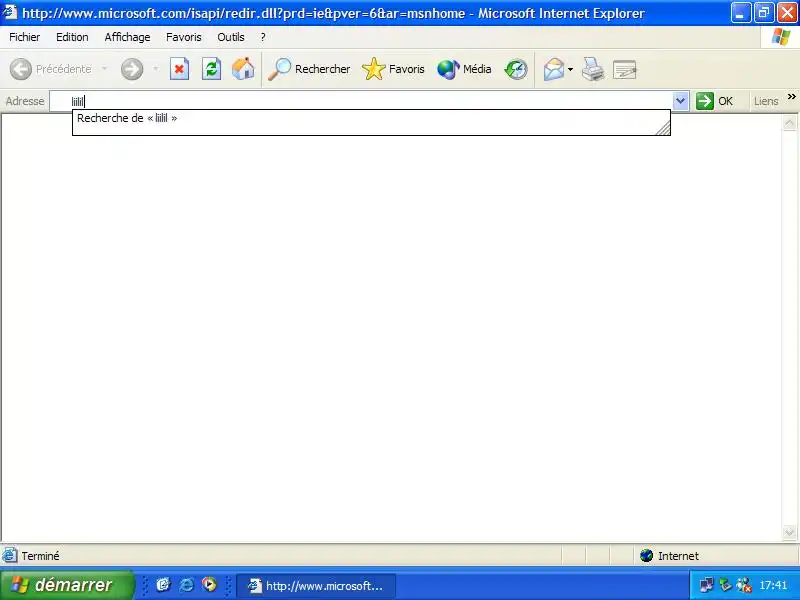Click the démarrer Start button
This screenshot has height=600, width=800.
(x=67, y=585)
